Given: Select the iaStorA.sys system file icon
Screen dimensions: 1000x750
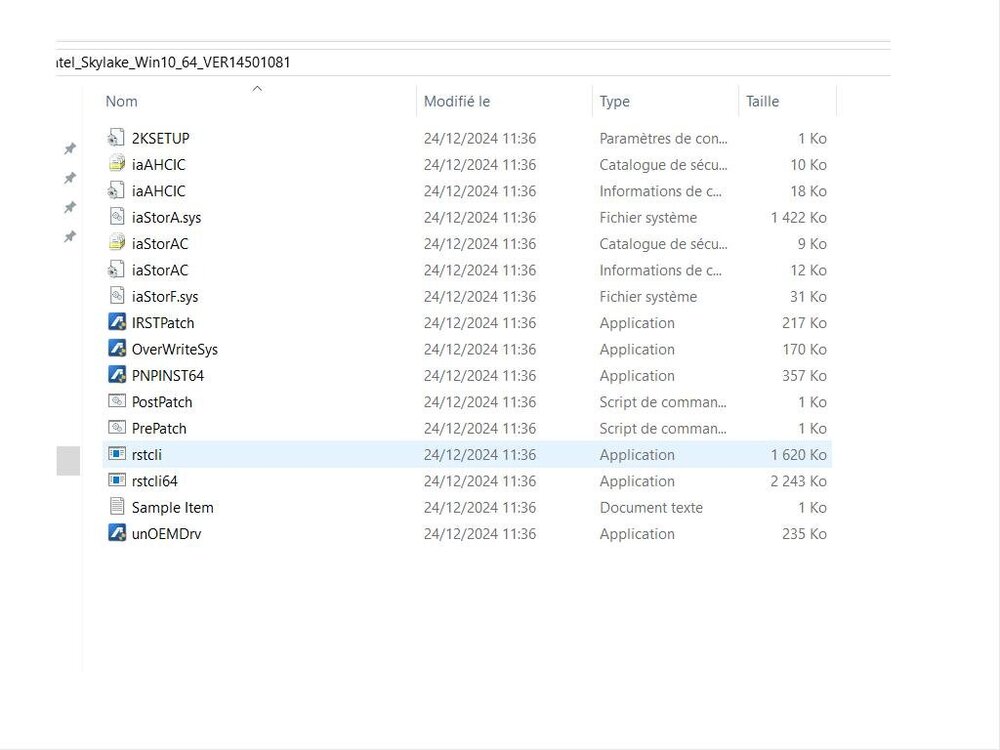Looking at the screenshot, I should [116, 217].
